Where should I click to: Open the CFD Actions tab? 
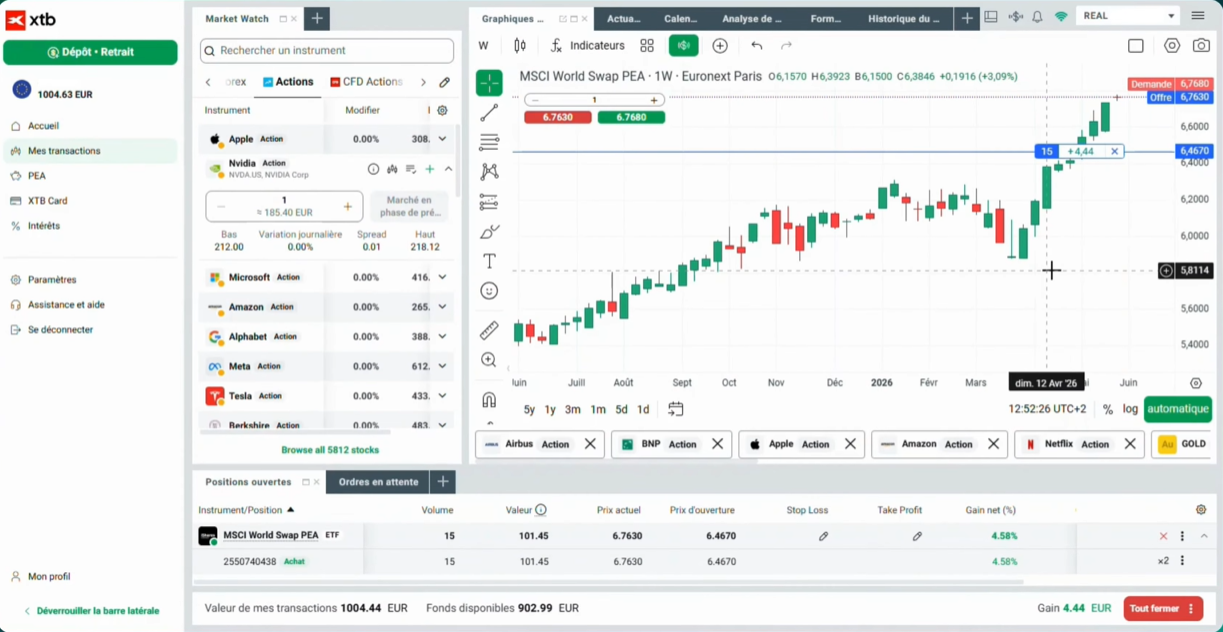tap(366, 82)
